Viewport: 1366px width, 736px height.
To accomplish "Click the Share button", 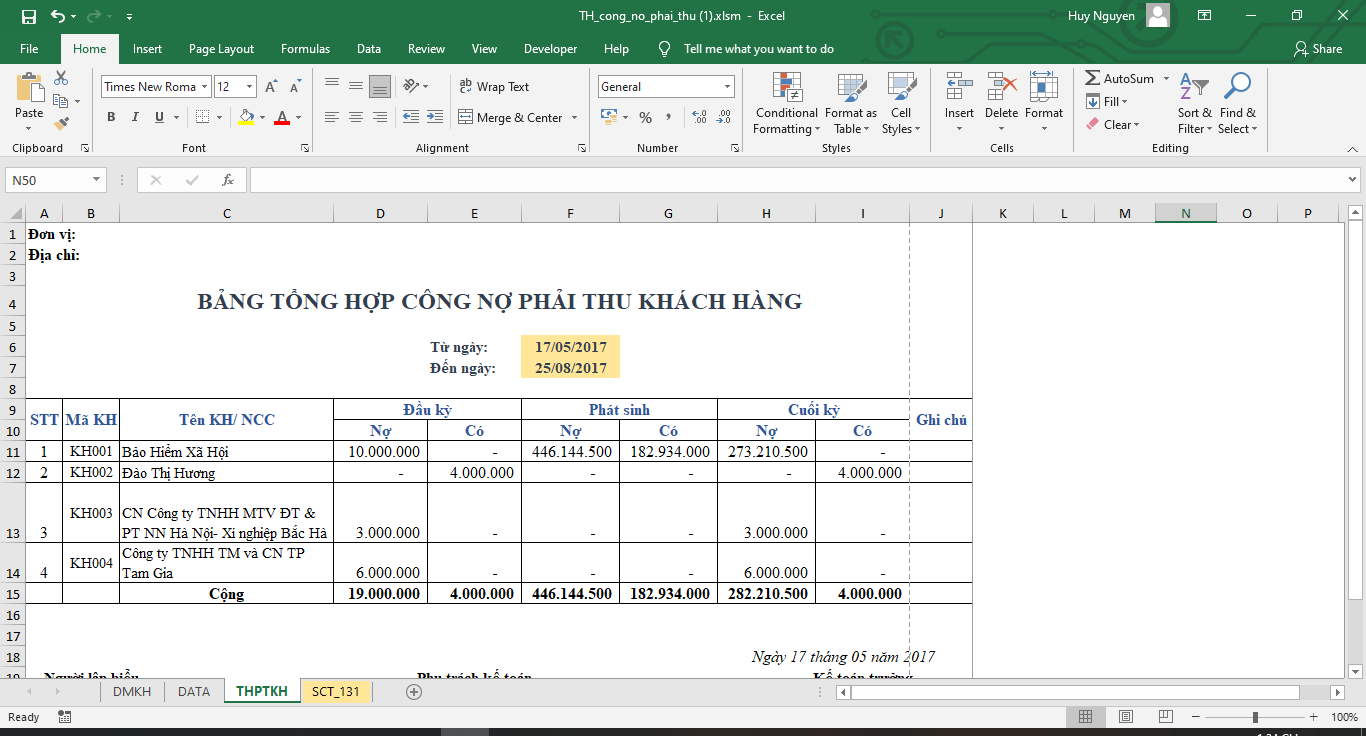I will pyautogui.click(x=1318, y=49).
